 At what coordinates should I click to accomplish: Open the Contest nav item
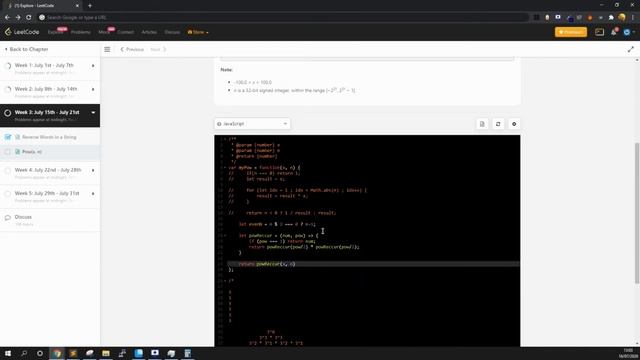[x=125, y=32]
